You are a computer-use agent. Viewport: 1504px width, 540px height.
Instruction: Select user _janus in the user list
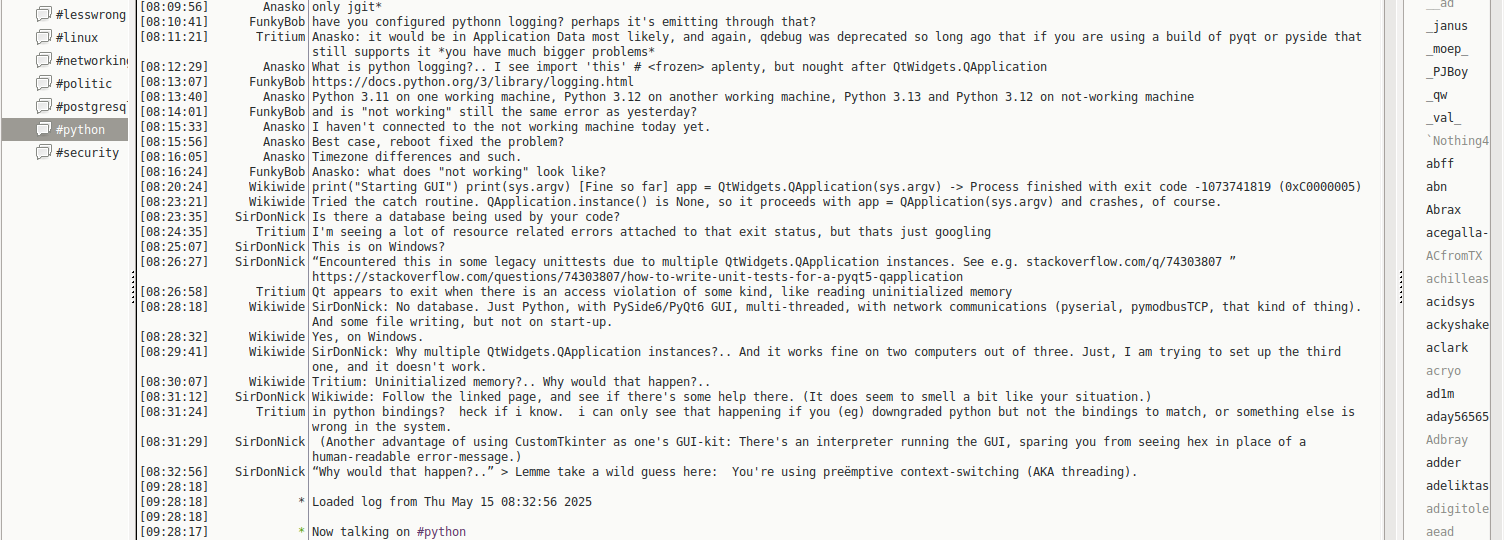pos(1446,26)
